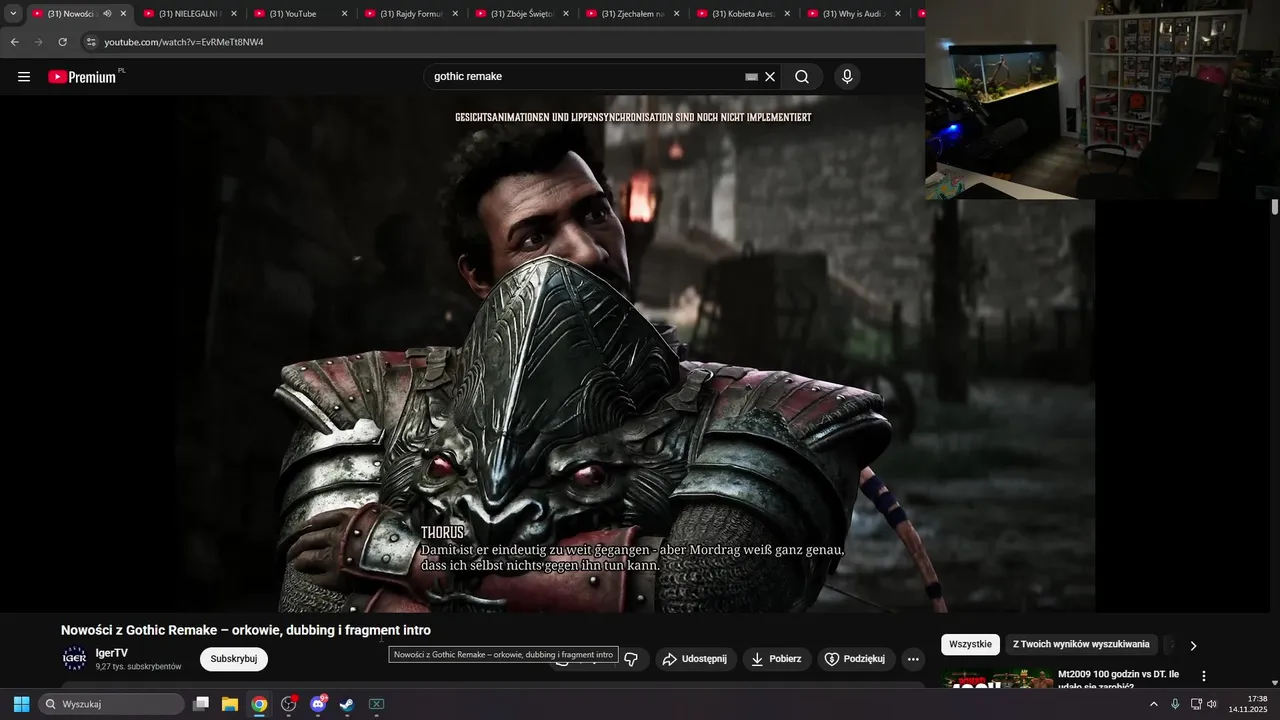Open the on-screen keyboard icon in search box
This screenshot has width=1280, height=720.
(751, 77)
